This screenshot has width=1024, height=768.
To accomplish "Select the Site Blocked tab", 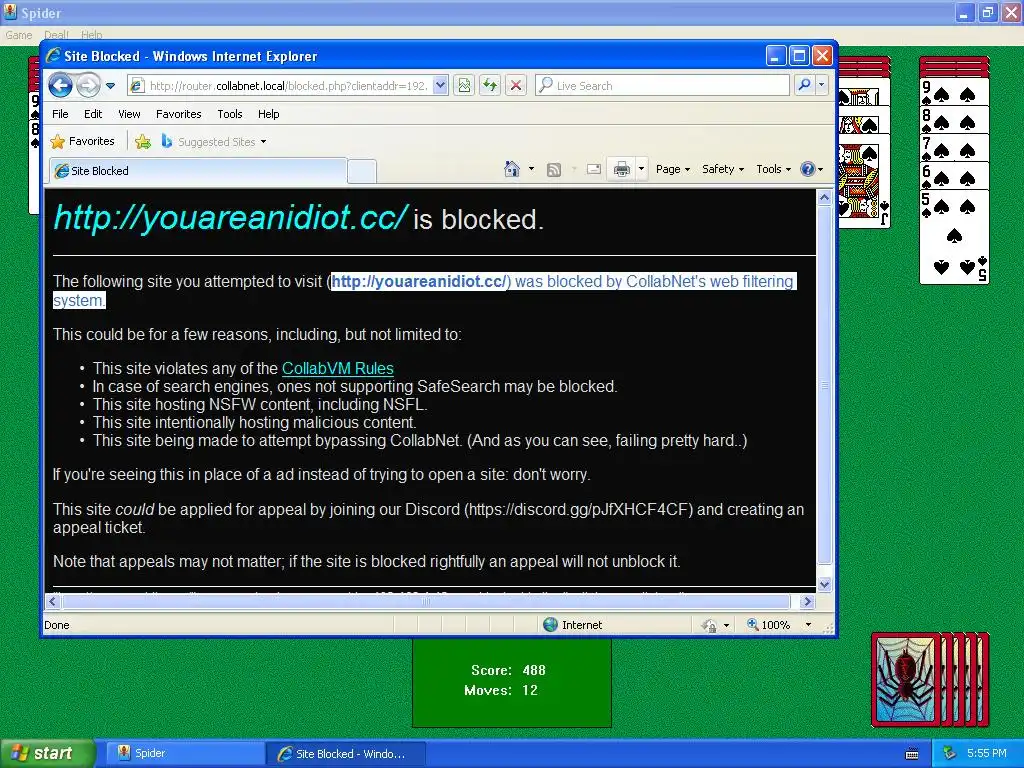I will tap(198, 171).
